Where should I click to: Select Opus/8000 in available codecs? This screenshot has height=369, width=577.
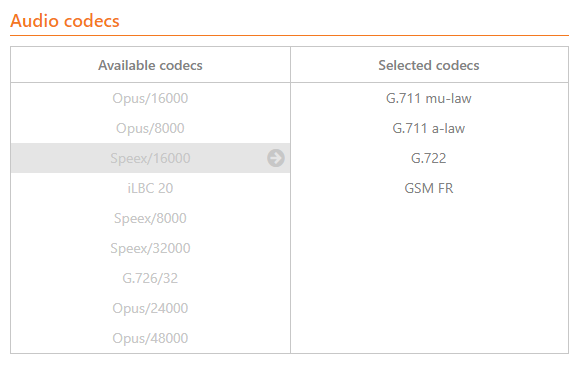tap(150, 128)
